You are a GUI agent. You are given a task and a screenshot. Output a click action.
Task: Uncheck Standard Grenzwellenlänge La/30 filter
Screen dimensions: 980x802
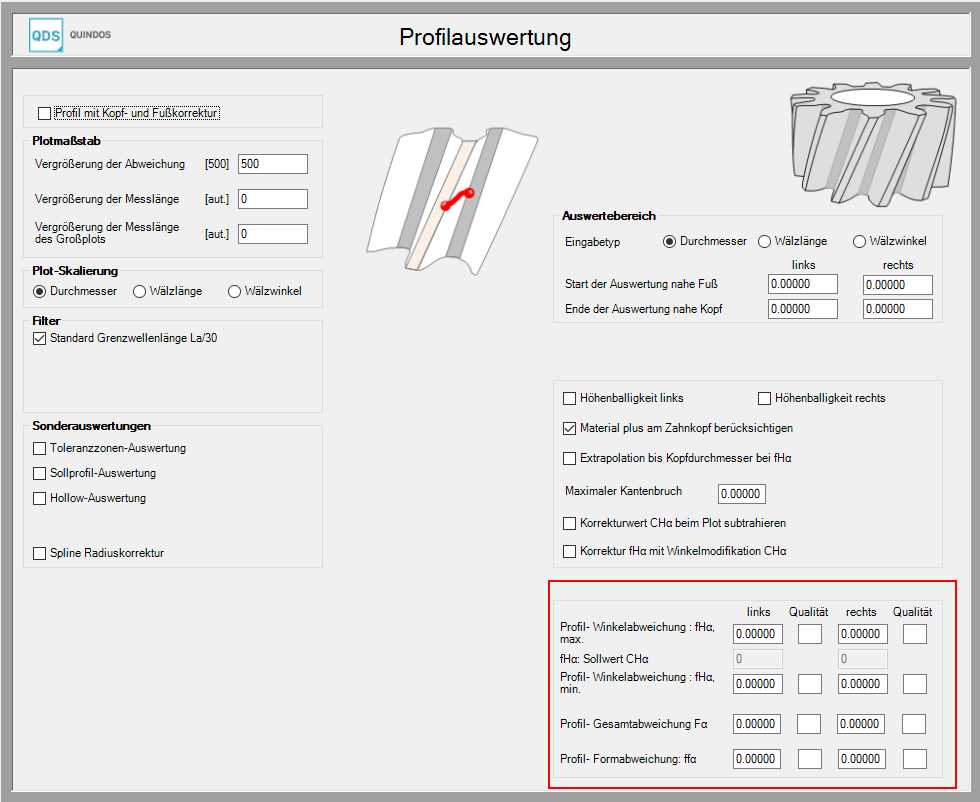point(39,338)
